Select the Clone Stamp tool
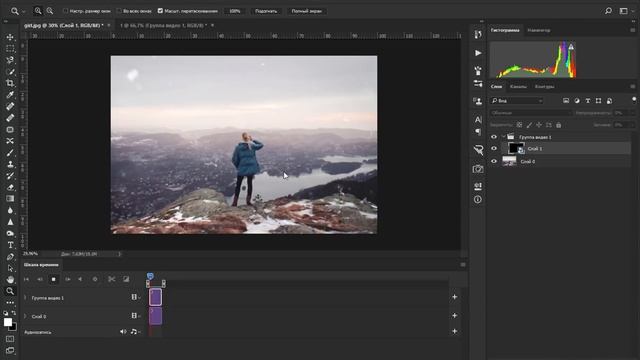 pos(10,164)
